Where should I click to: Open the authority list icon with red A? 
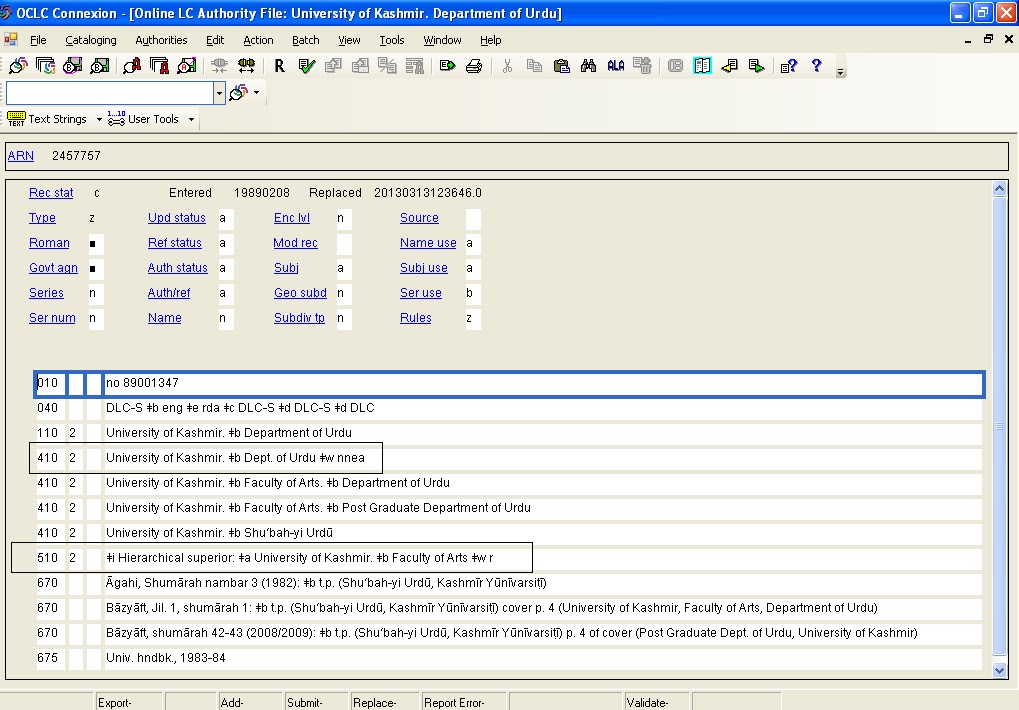click(159, 66)
